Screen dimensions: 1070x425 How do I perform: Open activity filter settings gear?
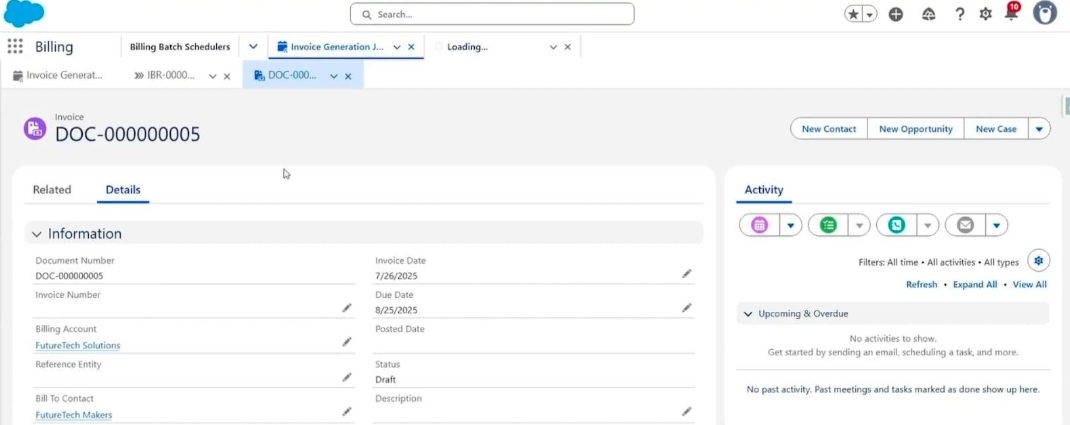1038,261
